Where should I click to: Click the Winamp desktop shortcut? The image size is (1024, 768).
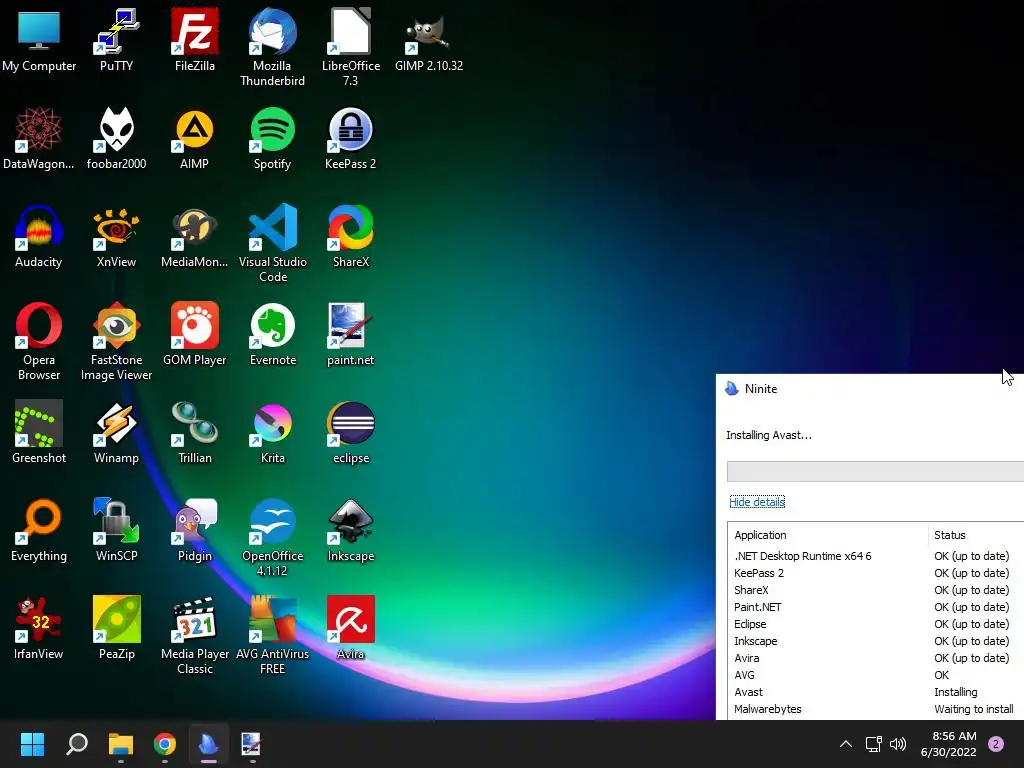[116, 432]
